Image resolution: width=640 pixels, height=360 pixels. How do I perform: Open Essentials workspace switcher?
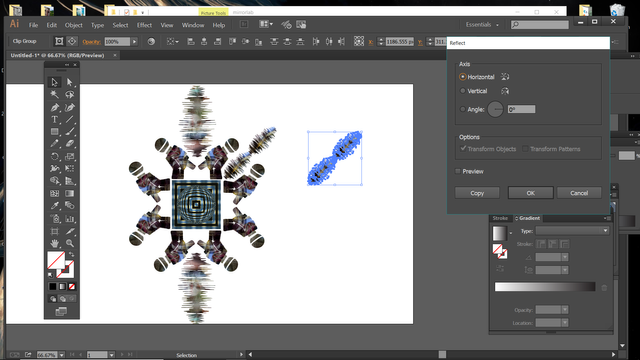click(482, 25)
